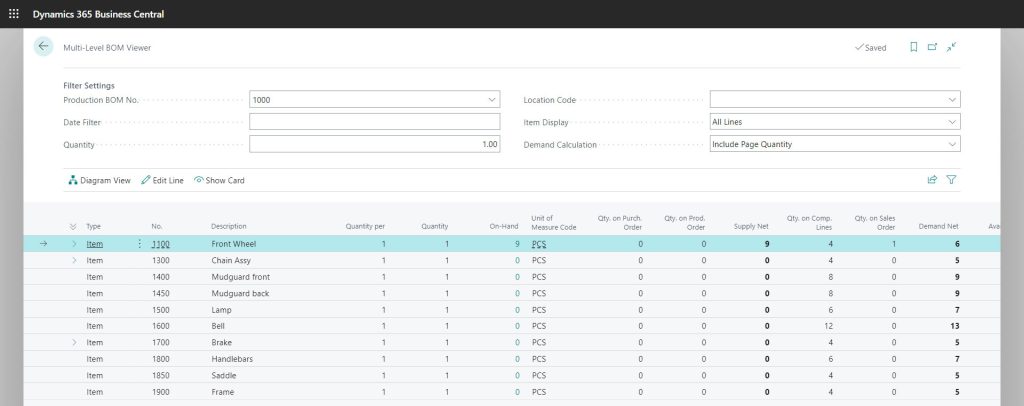This screenshot has width=1024, height=406.
Task: Click Show Card action
Action: pyautogui.click(x=219, y=180)
